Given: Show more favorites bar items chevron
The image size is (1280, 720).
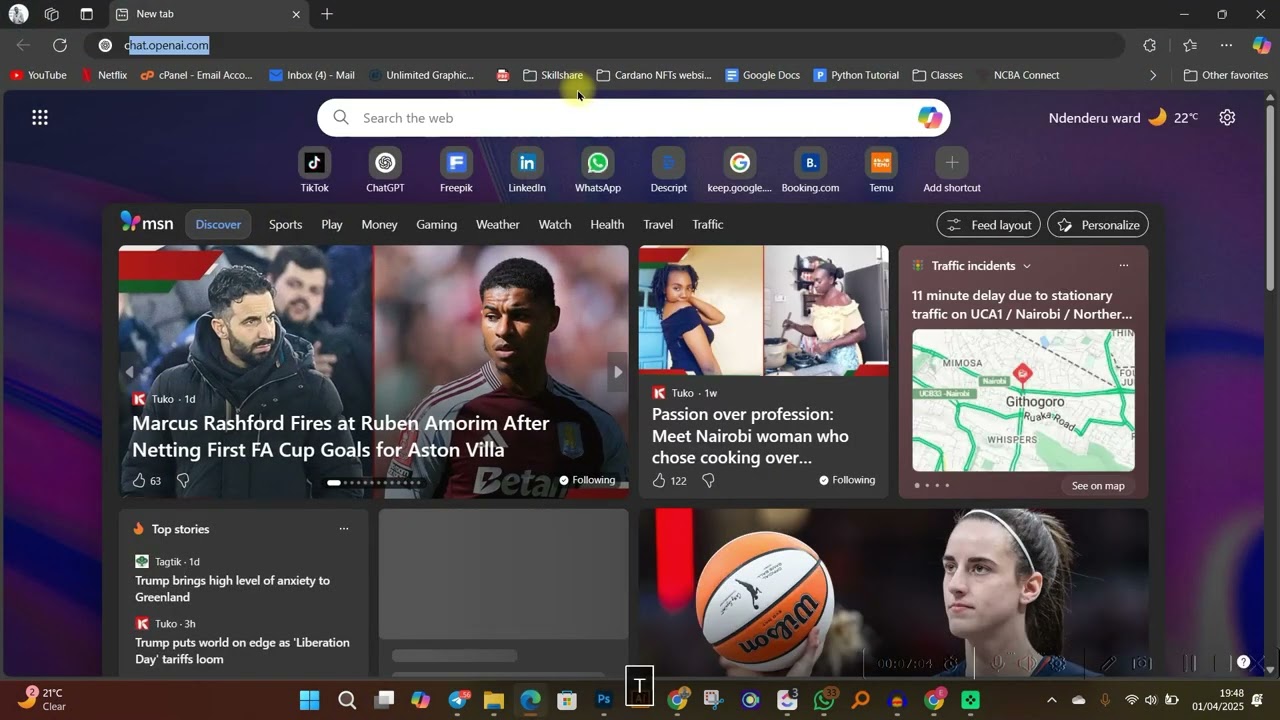Looking at the screenshot, I should pos(1153,75).
